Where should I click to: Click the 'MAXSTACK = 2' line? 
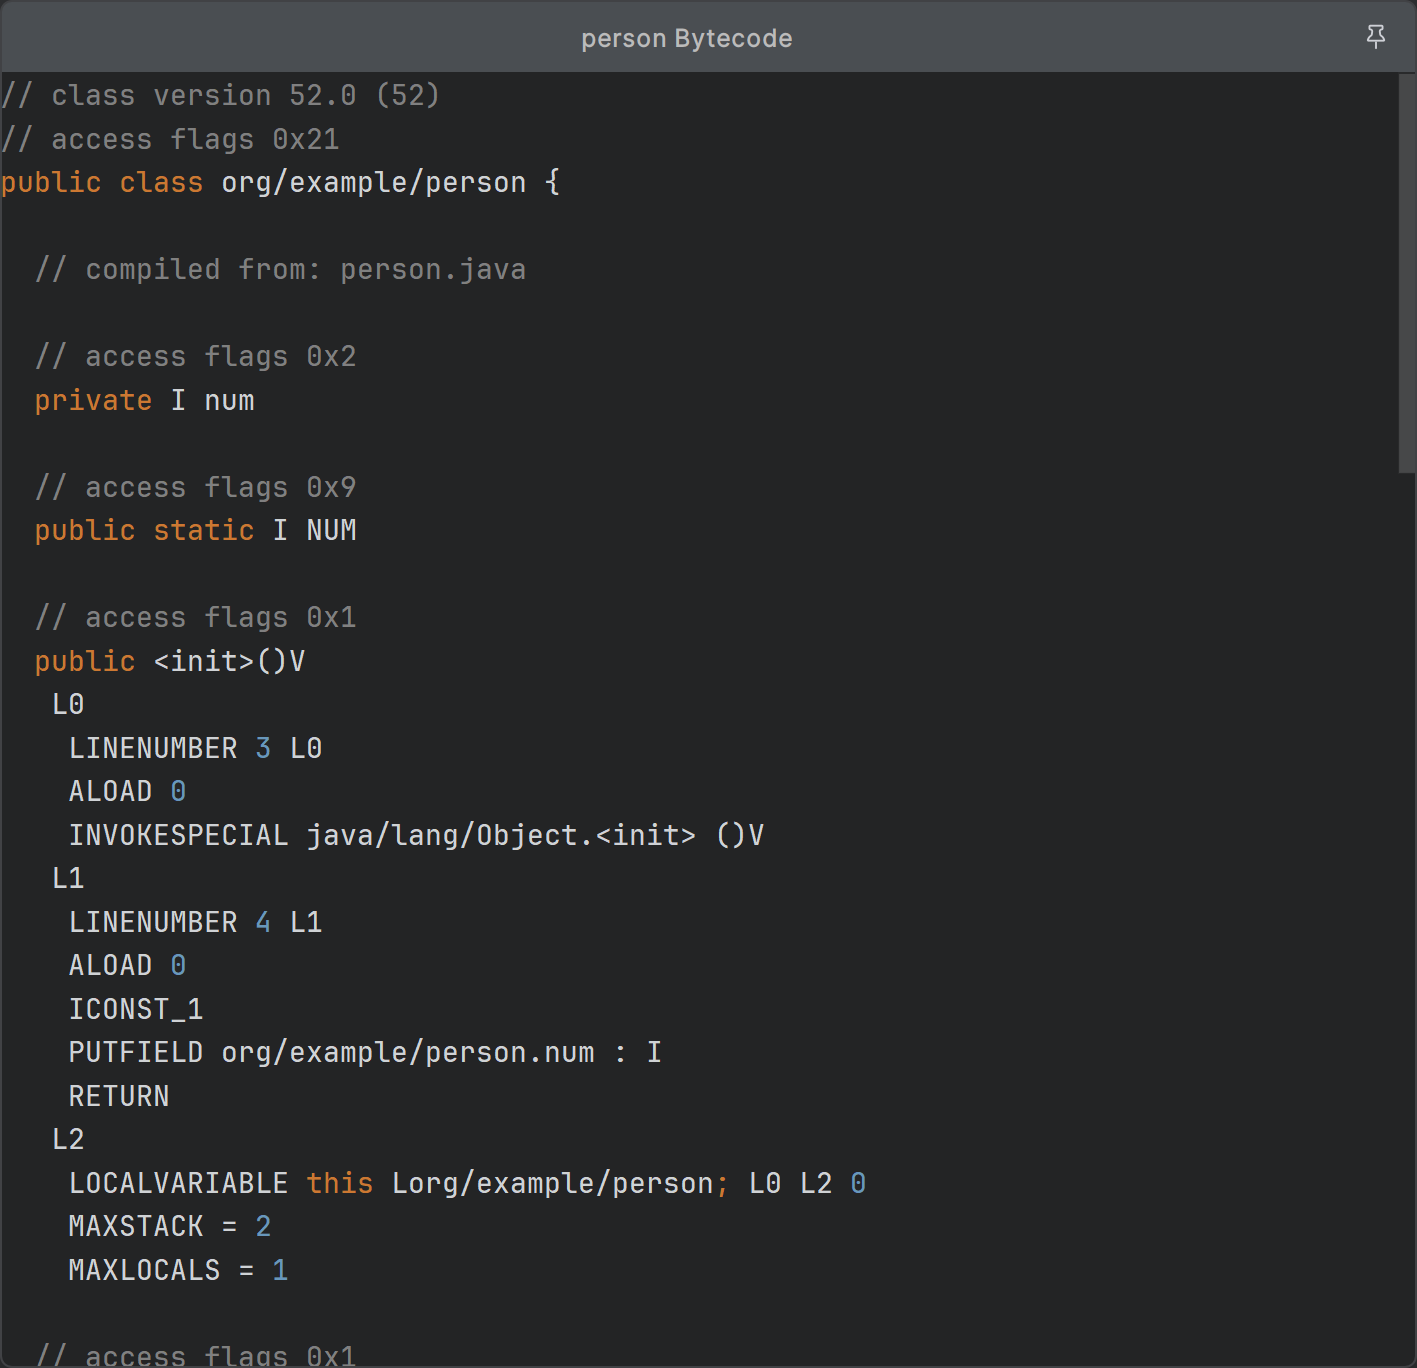(x=170, y=1226)
